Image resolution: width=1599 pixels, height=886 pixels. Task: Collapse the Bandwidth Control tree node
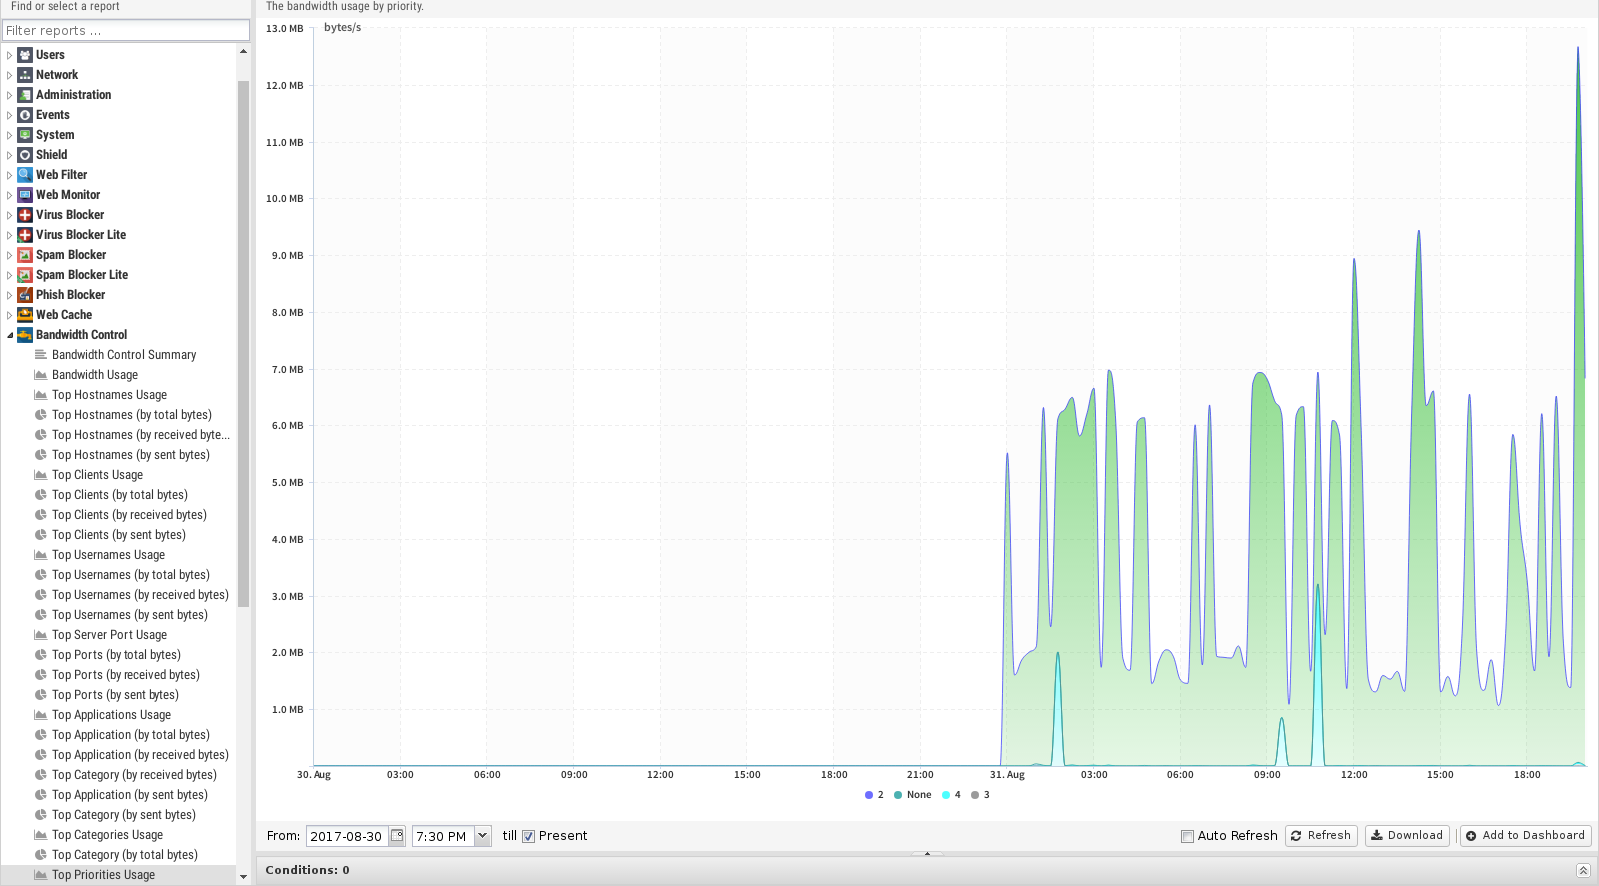tap(10, 335)
